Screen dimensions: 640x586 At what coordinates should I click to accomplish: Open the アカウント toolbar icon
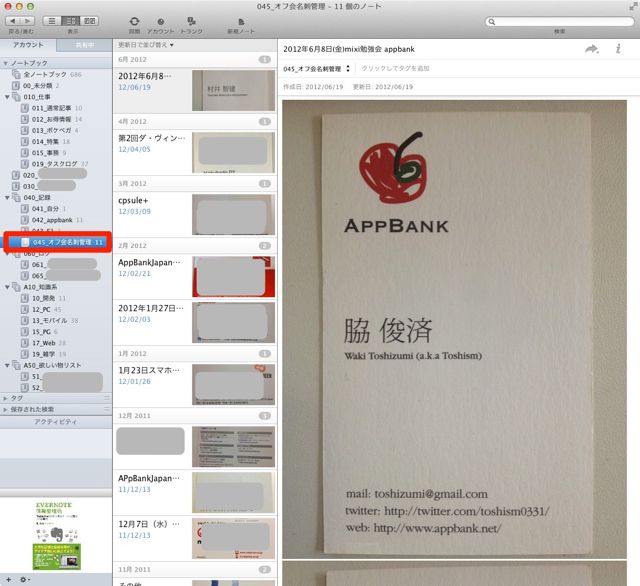(160, 22)
